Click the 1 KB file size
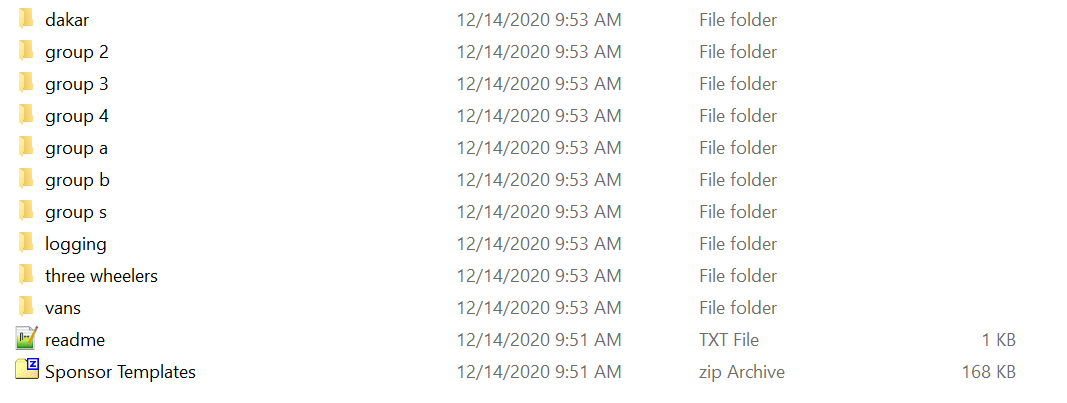 [x=998, y=340]
